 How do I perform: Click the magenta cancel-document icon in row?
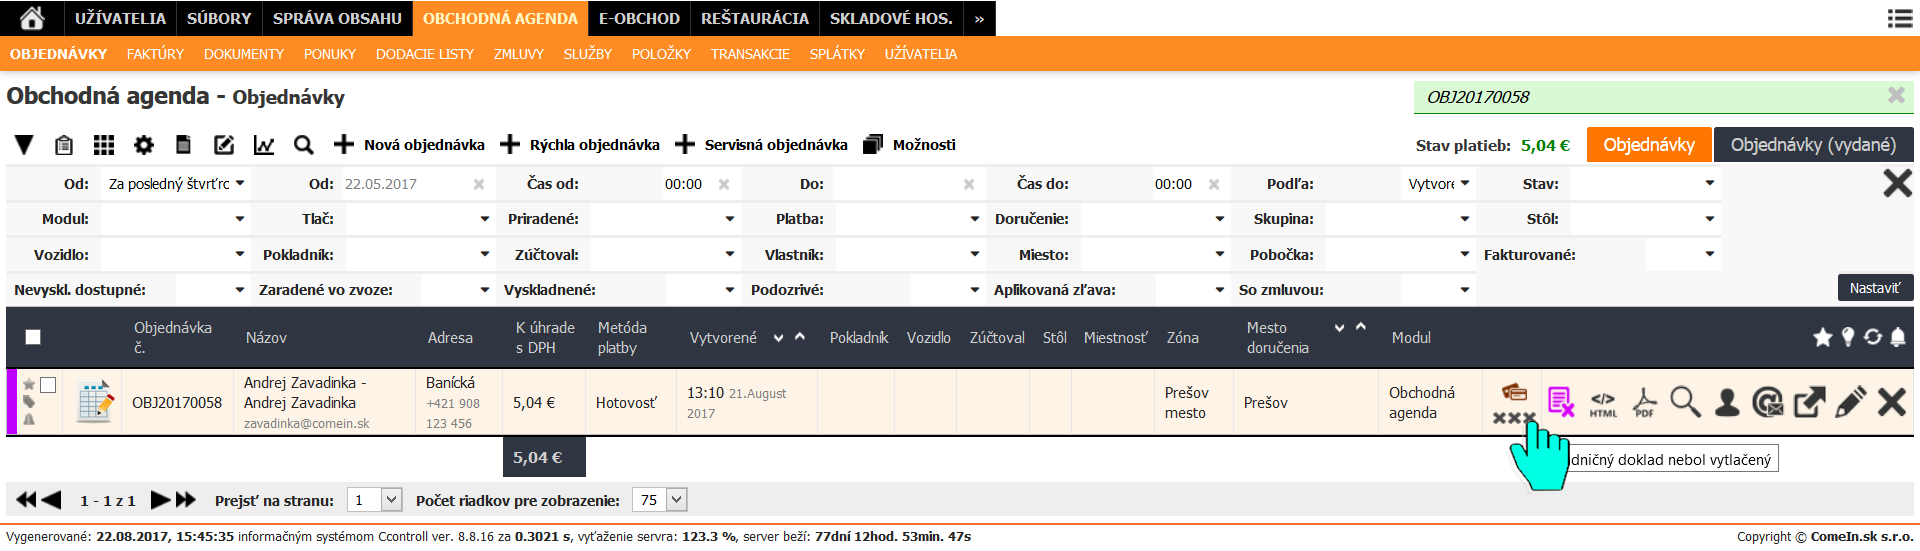[1560, 402]
